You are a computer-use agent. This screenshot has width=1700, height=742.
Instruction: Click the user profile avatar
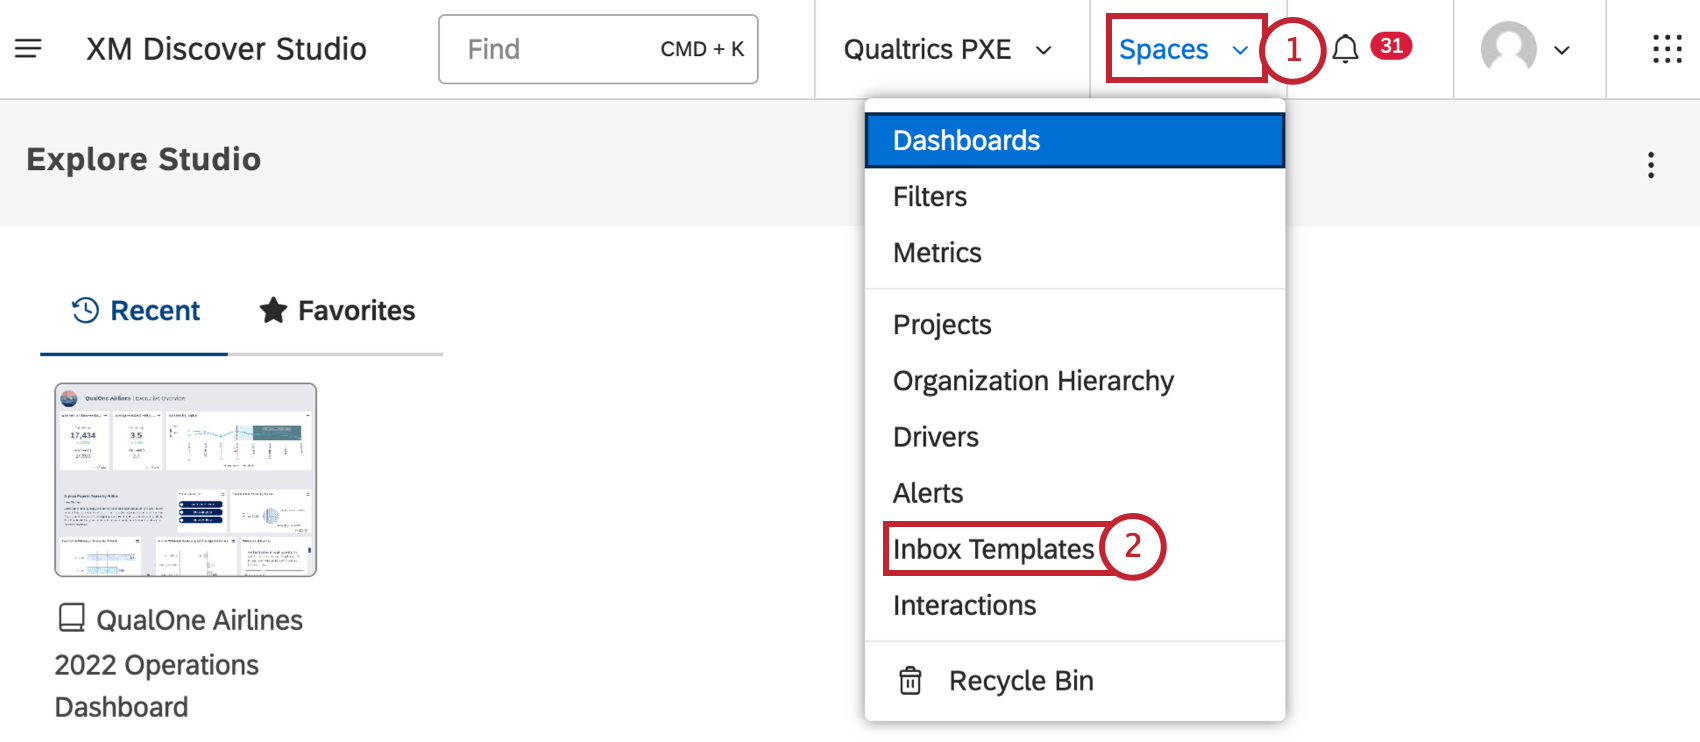click(x=1508, y=48)
